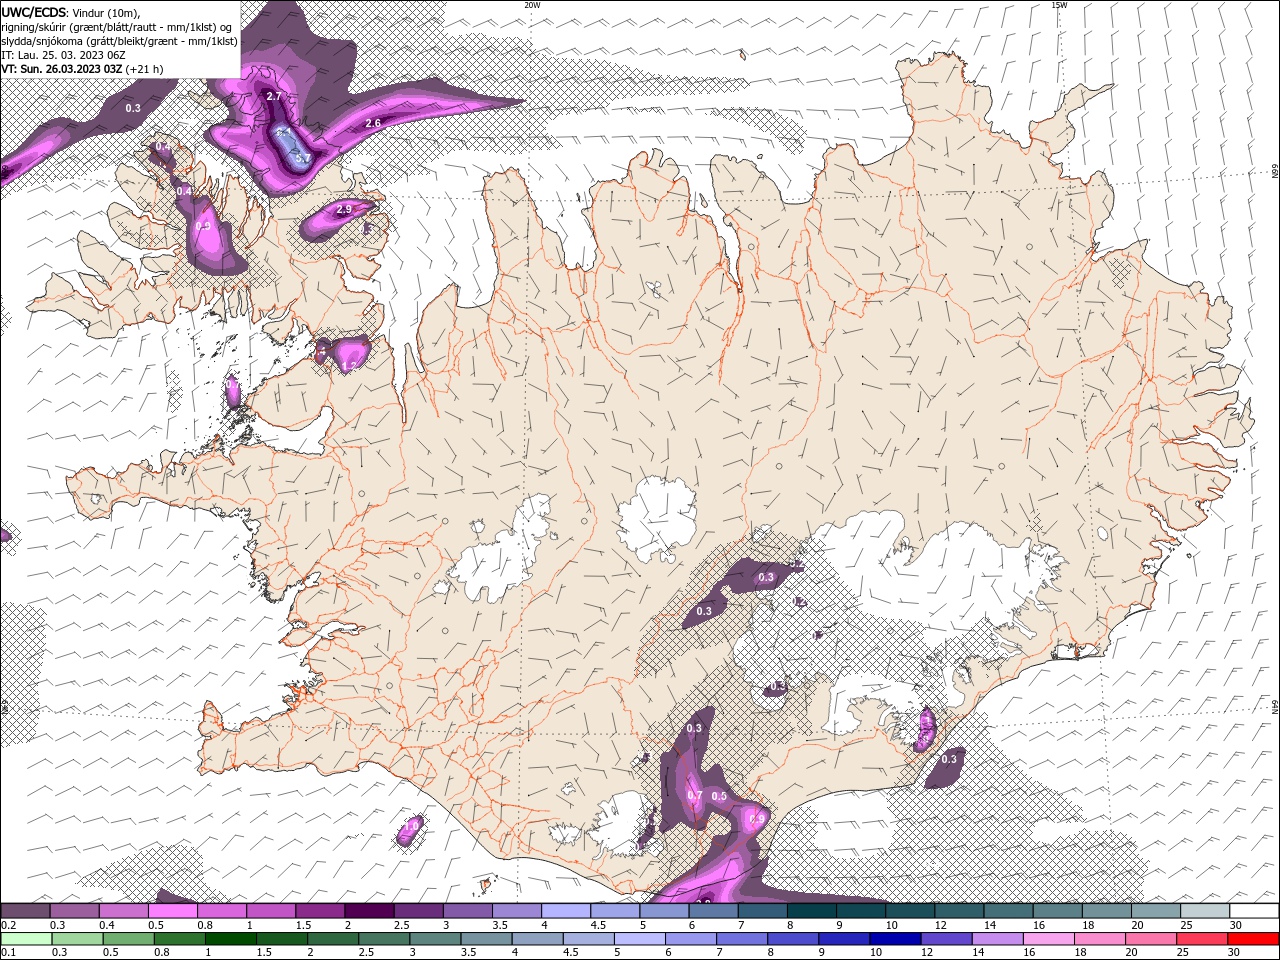Click the 'Vindur (10m)' header text
1280x960 pixels.
tap(106, 12)
